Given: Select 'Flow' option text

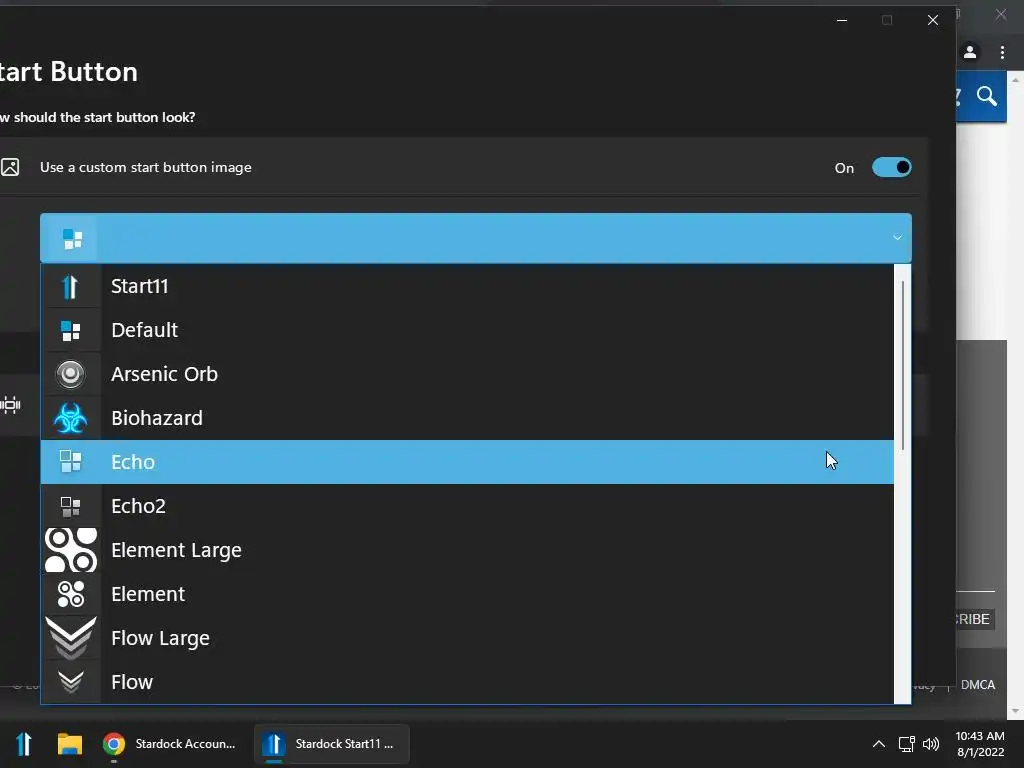Looking at the screenshot, I should click(132, 682).
